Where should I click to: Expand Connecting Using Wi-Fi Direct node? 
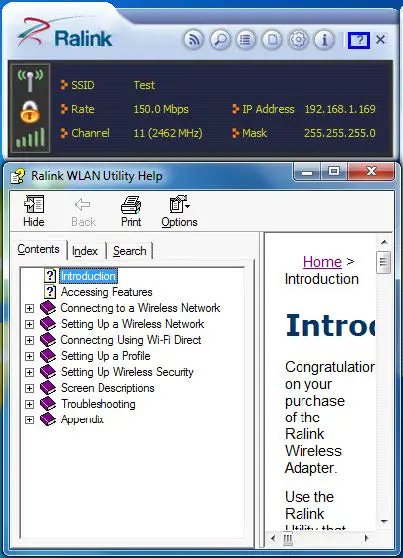pos(30,340)
